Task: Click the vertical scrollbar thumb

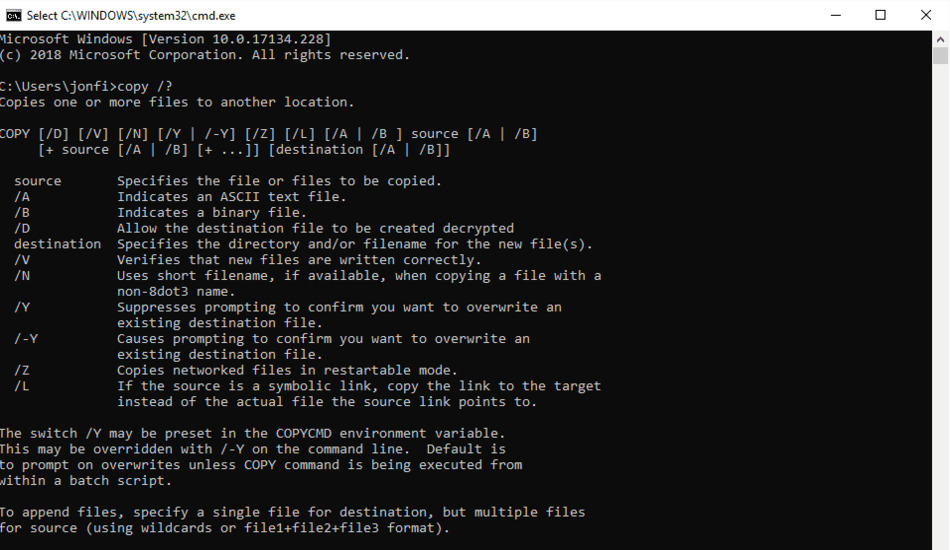Action: [x=940, y=56]
